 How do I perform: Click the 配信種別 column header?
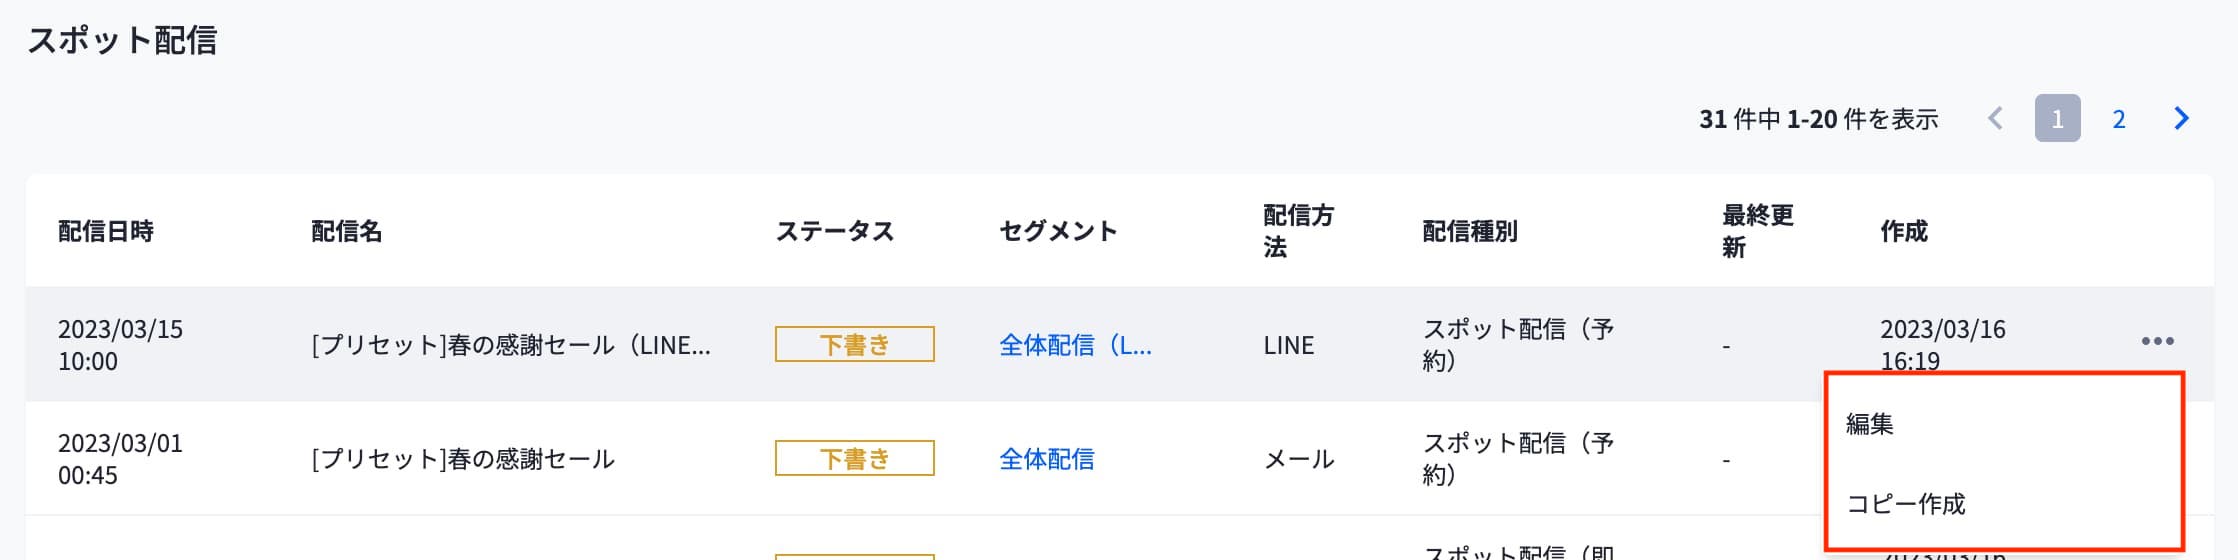[x=1469, y=231]
